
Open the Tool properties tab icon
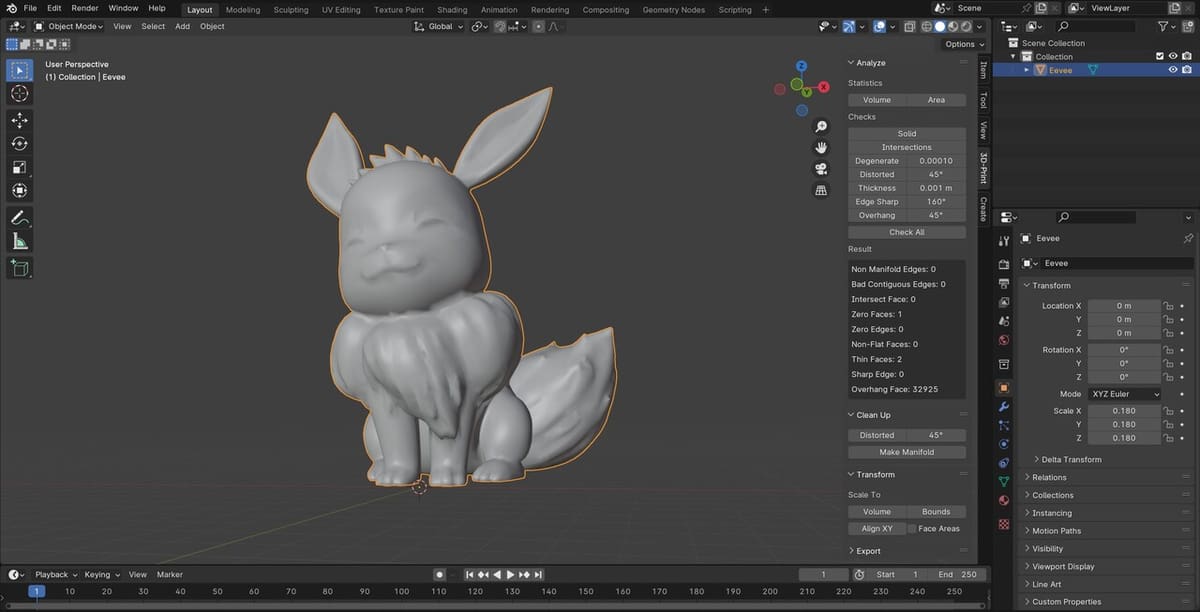tap(1004, 241)
